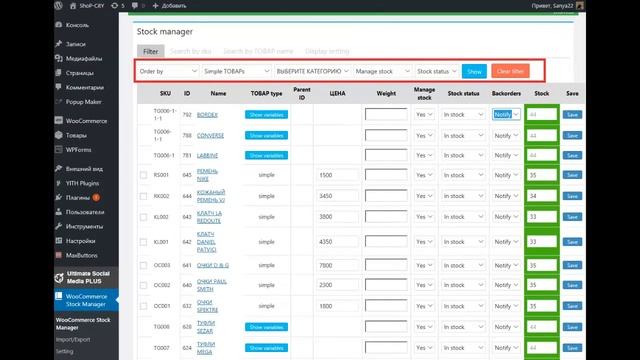Open Stock status dropdown for CONVERSE row

click(463, 136)
